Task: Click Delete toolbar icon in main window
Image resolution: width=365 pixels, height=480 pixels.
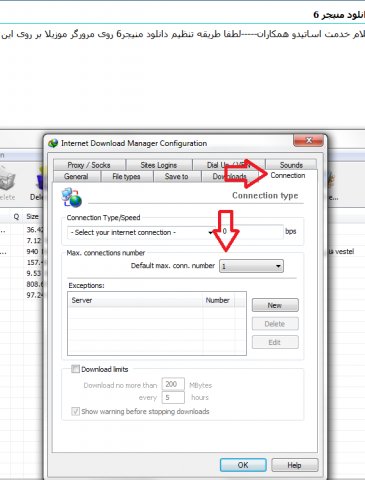Action: pos(7,183)
